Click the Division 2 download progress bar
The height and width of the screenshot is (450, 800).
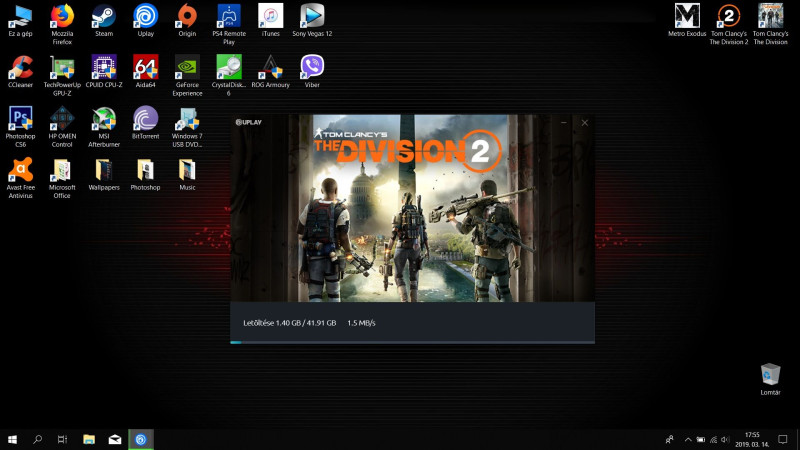tap(412, 342)
